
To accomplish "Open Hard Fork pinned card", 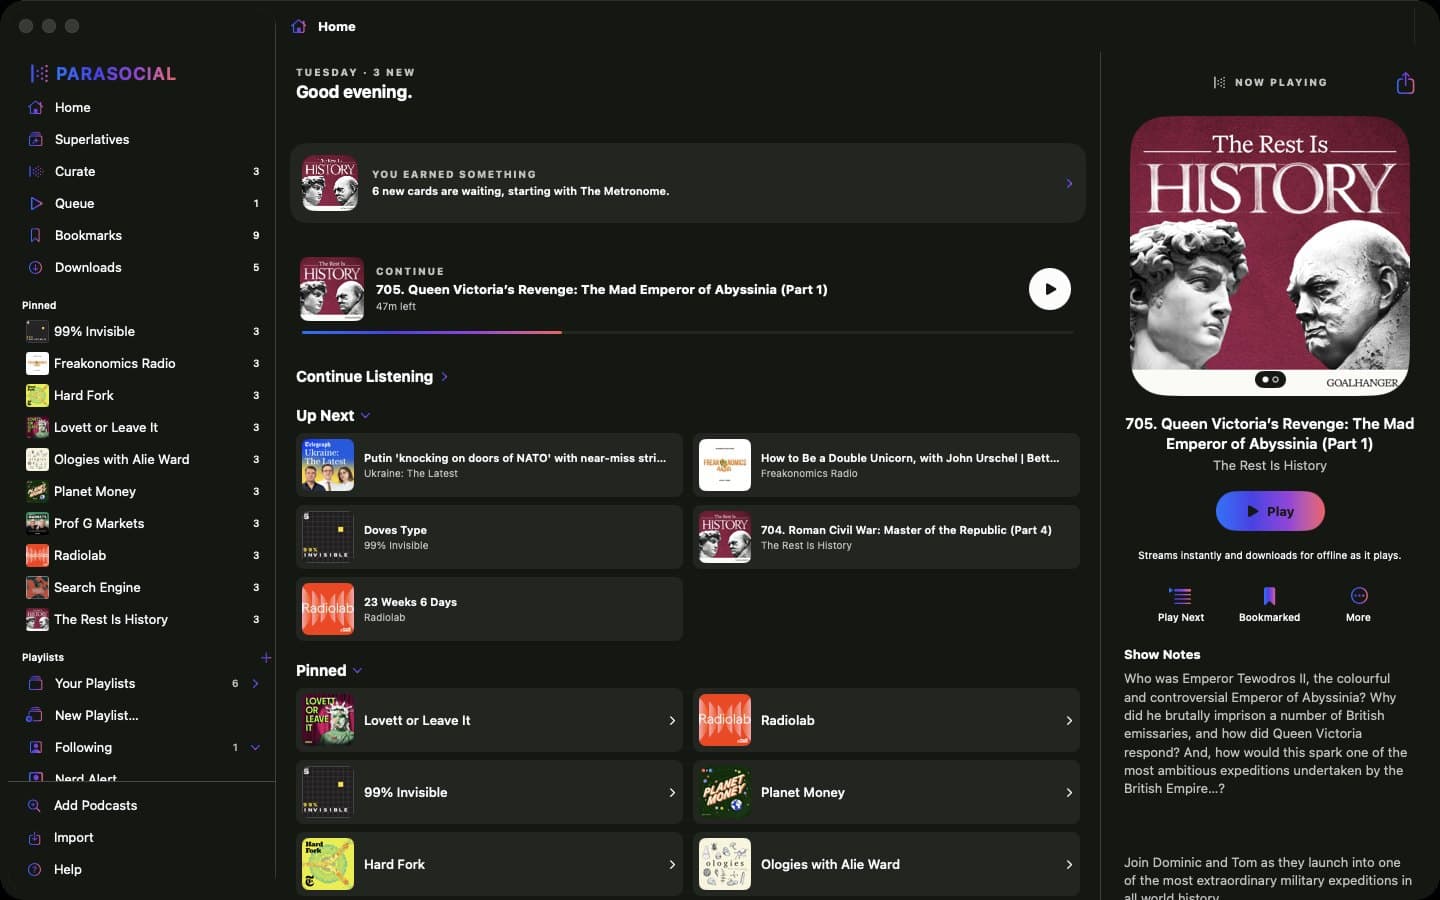I will pos(489,864).
